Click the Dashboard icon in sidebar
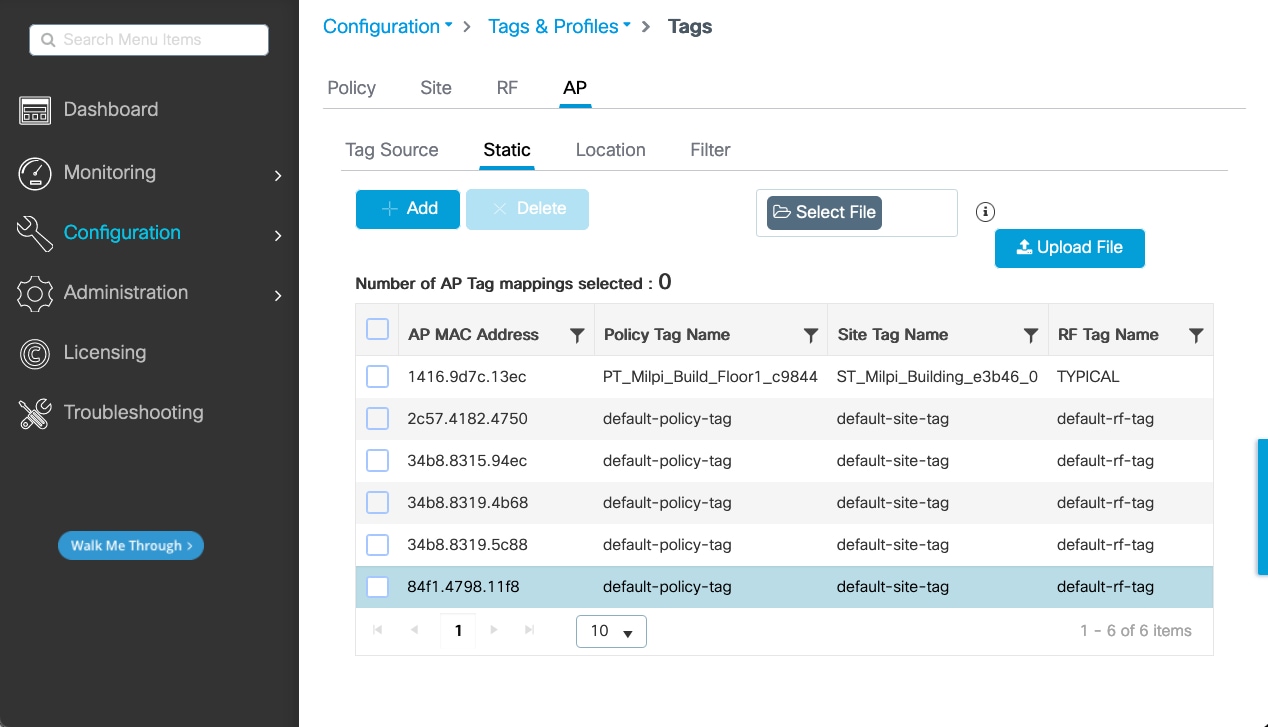Image resolution: width=1268 pixels, height=727 pixels. (x=35, y=111)
